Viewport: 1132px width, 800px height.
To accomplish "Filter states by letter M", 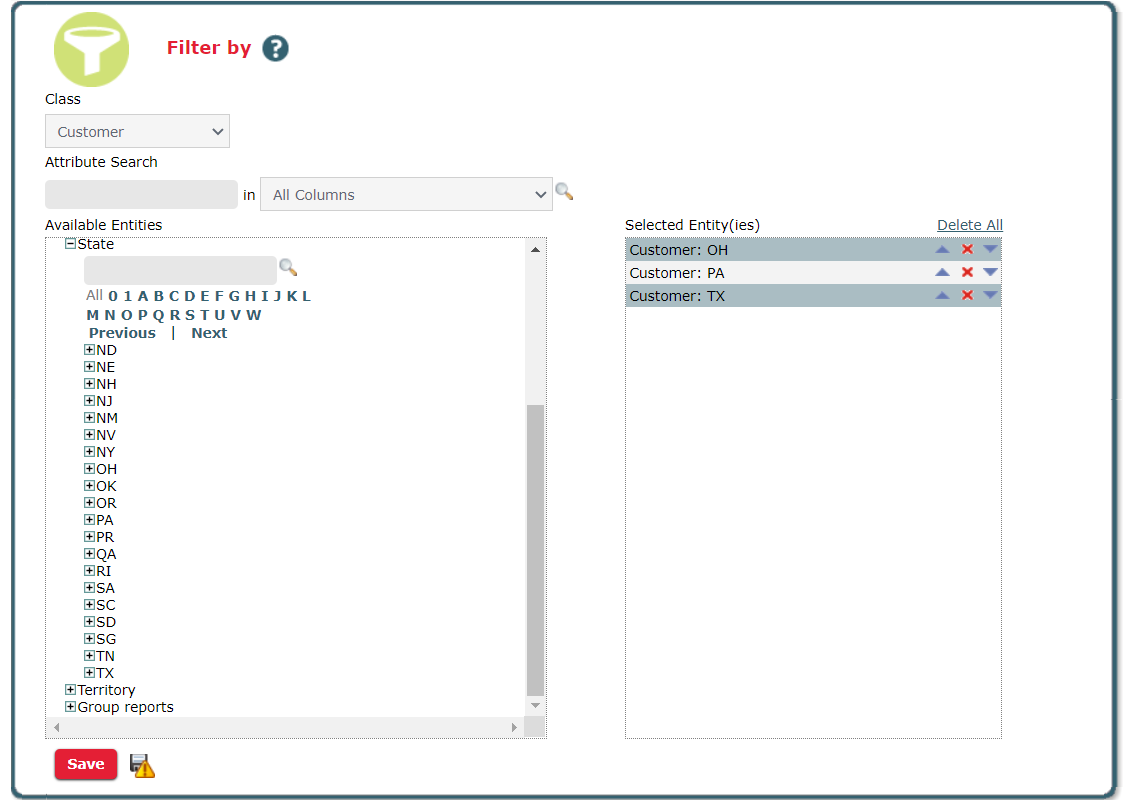I will [x=93, y=315].
